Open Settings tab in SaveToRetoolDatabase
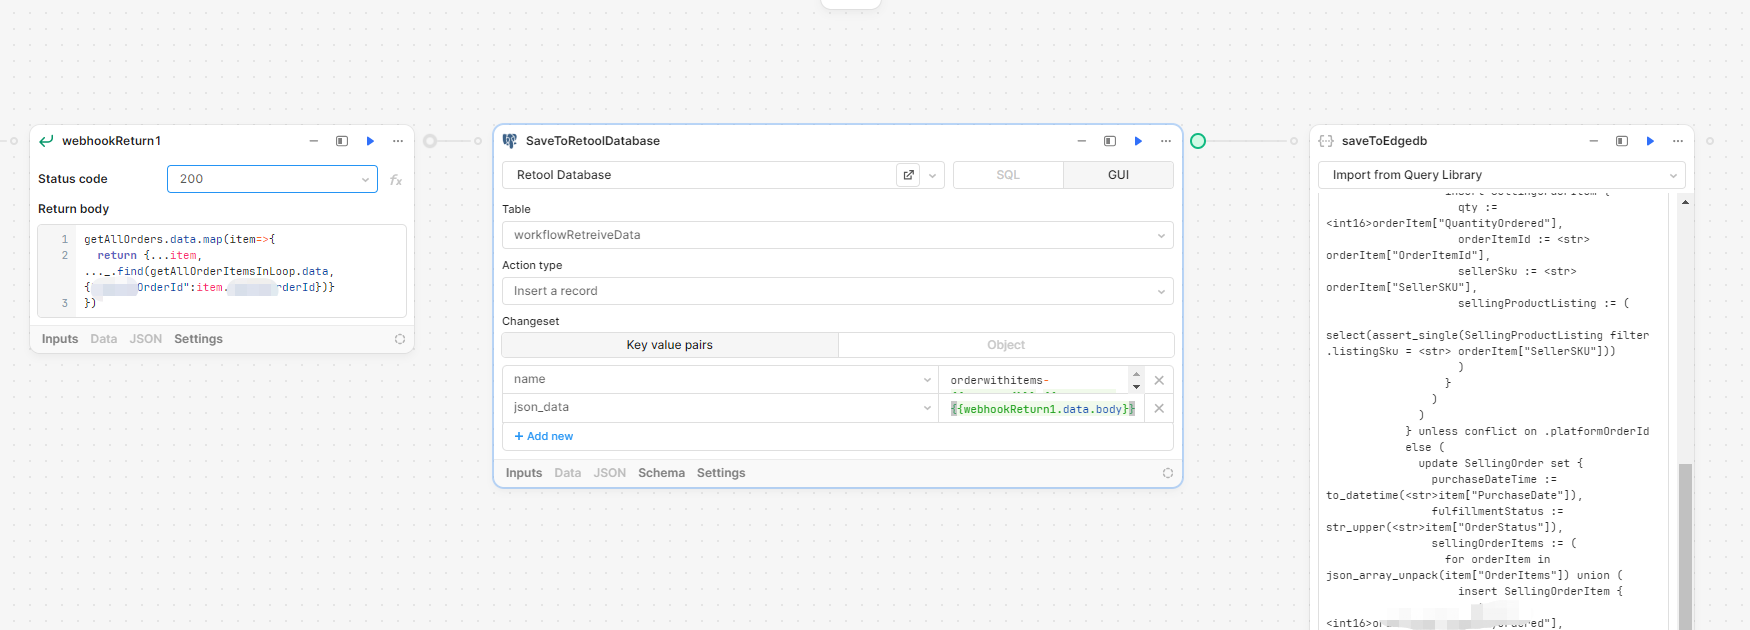This screenshot has width=1750, height=630. click(721, 473)
